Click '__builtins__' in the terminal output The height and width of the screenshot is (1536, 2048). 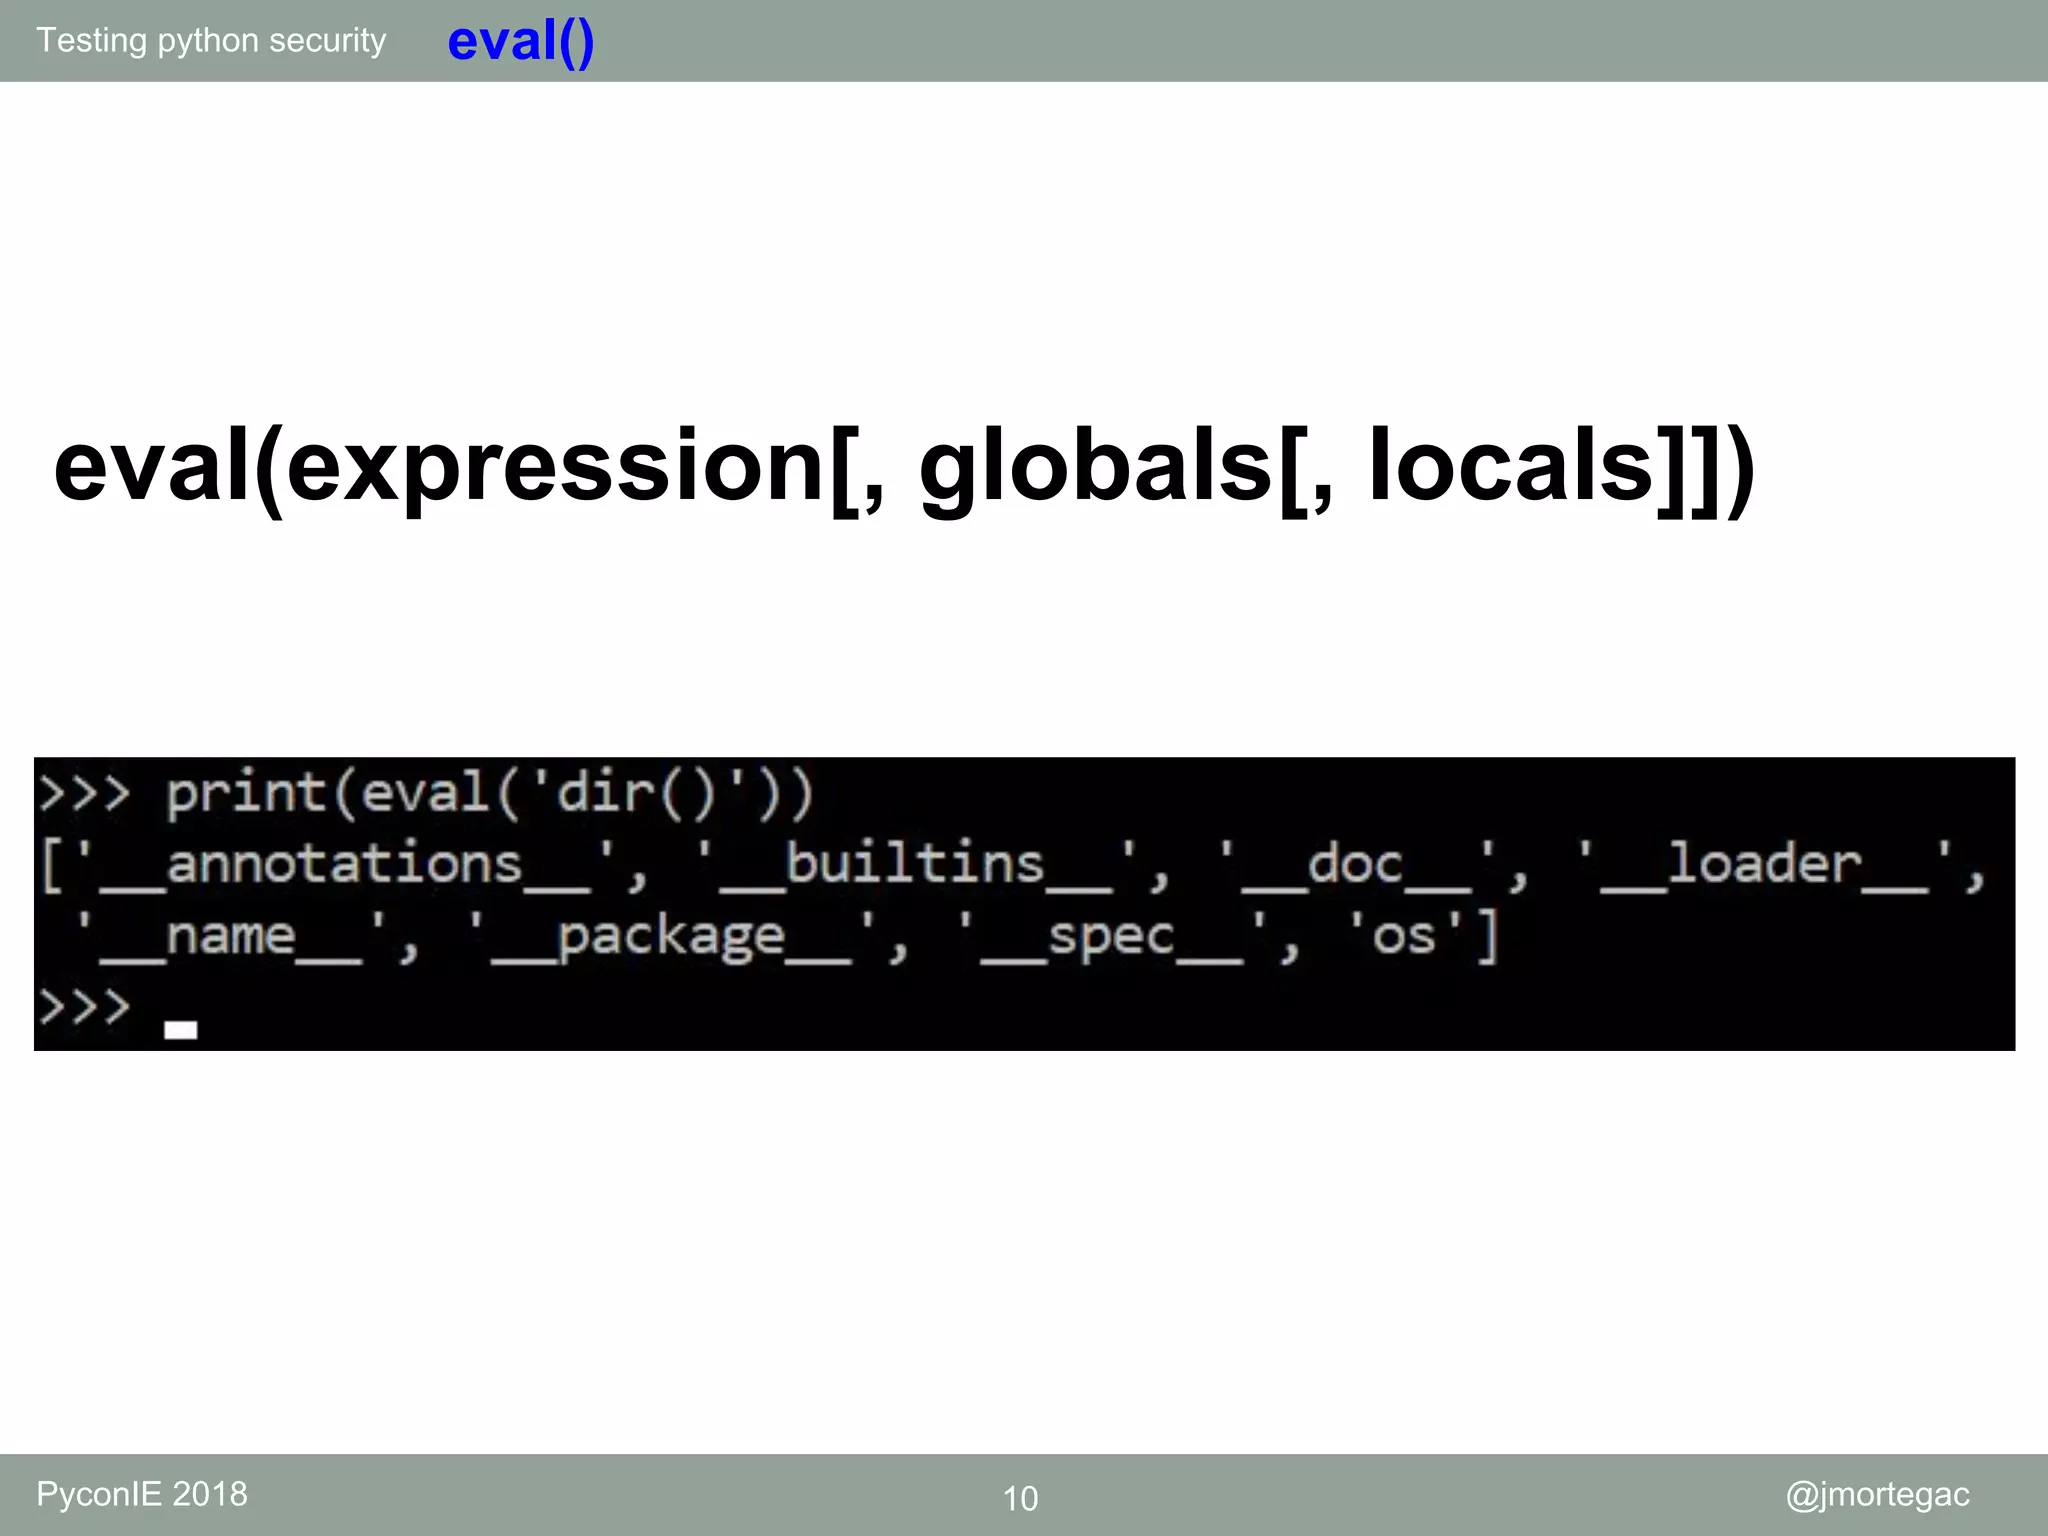916,866
